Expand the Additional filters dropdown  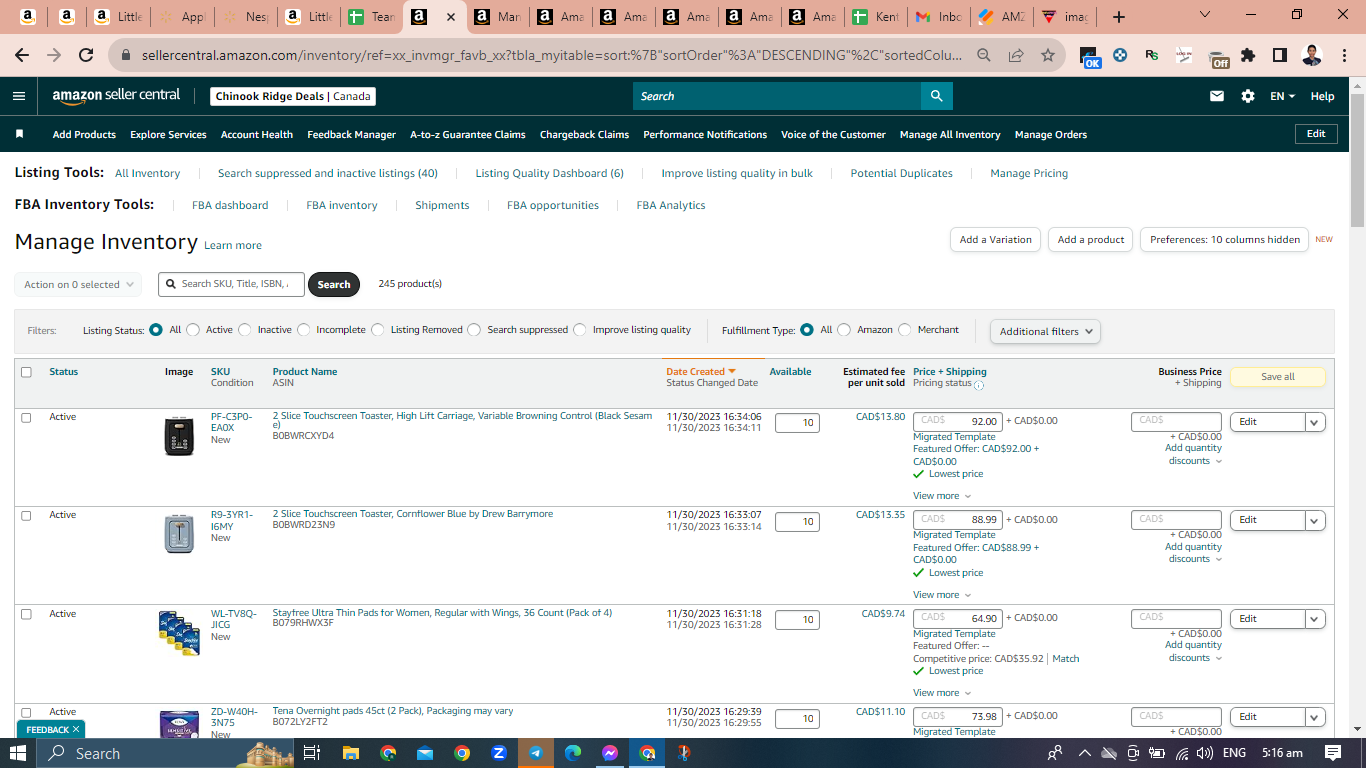tap(1045, 331)
